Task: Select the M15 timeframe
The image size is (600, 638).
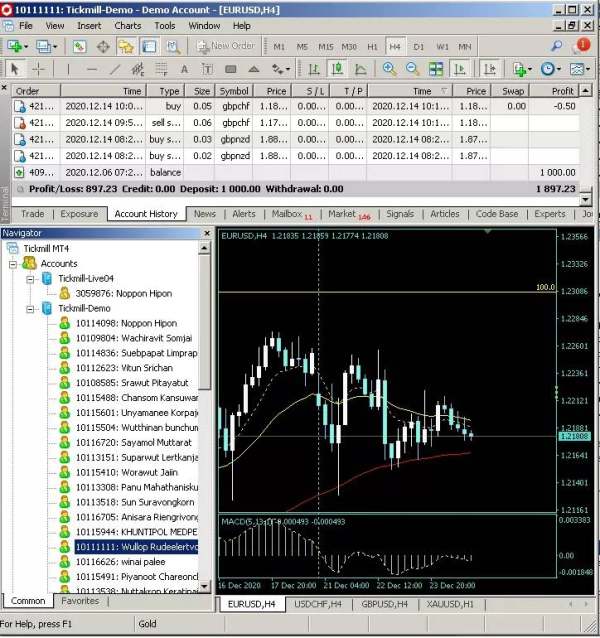Action: pyautogui.click(x=325, y=47)
